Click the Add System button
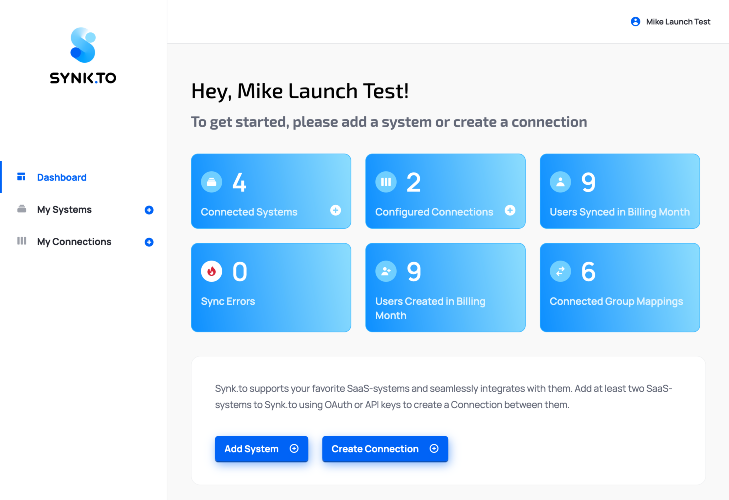729x500 pixels. 261,449
